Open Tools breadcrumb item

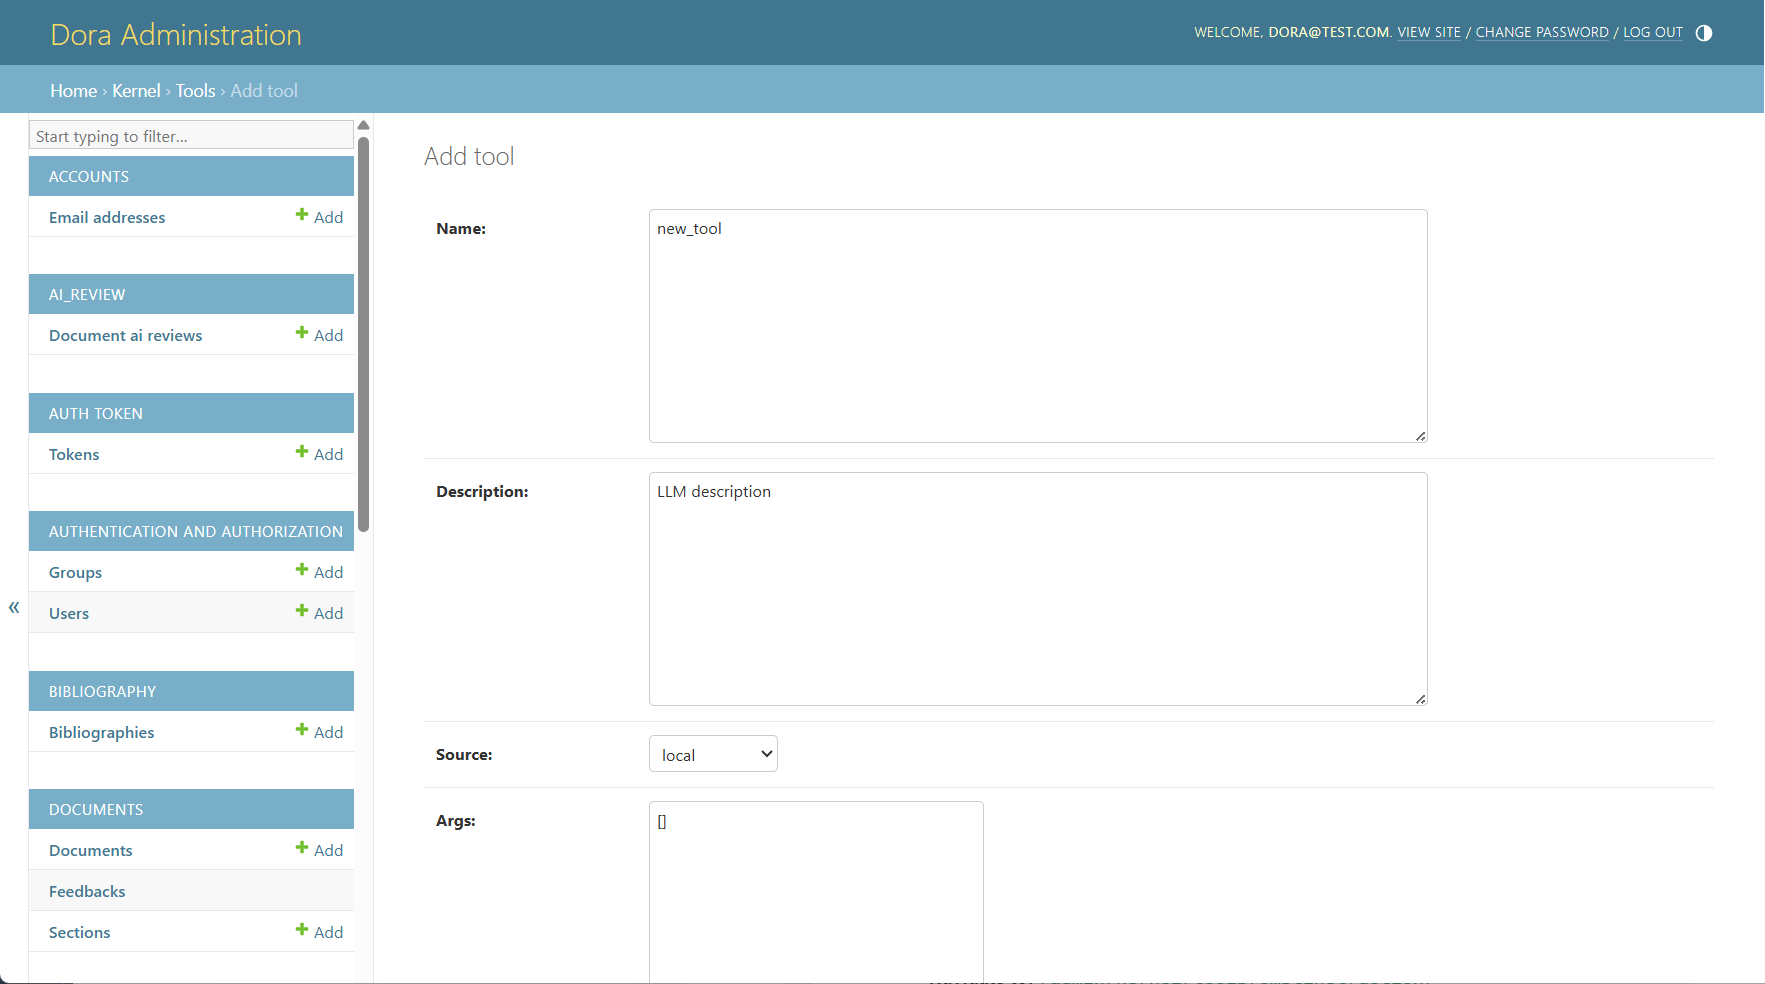[195, 90]
